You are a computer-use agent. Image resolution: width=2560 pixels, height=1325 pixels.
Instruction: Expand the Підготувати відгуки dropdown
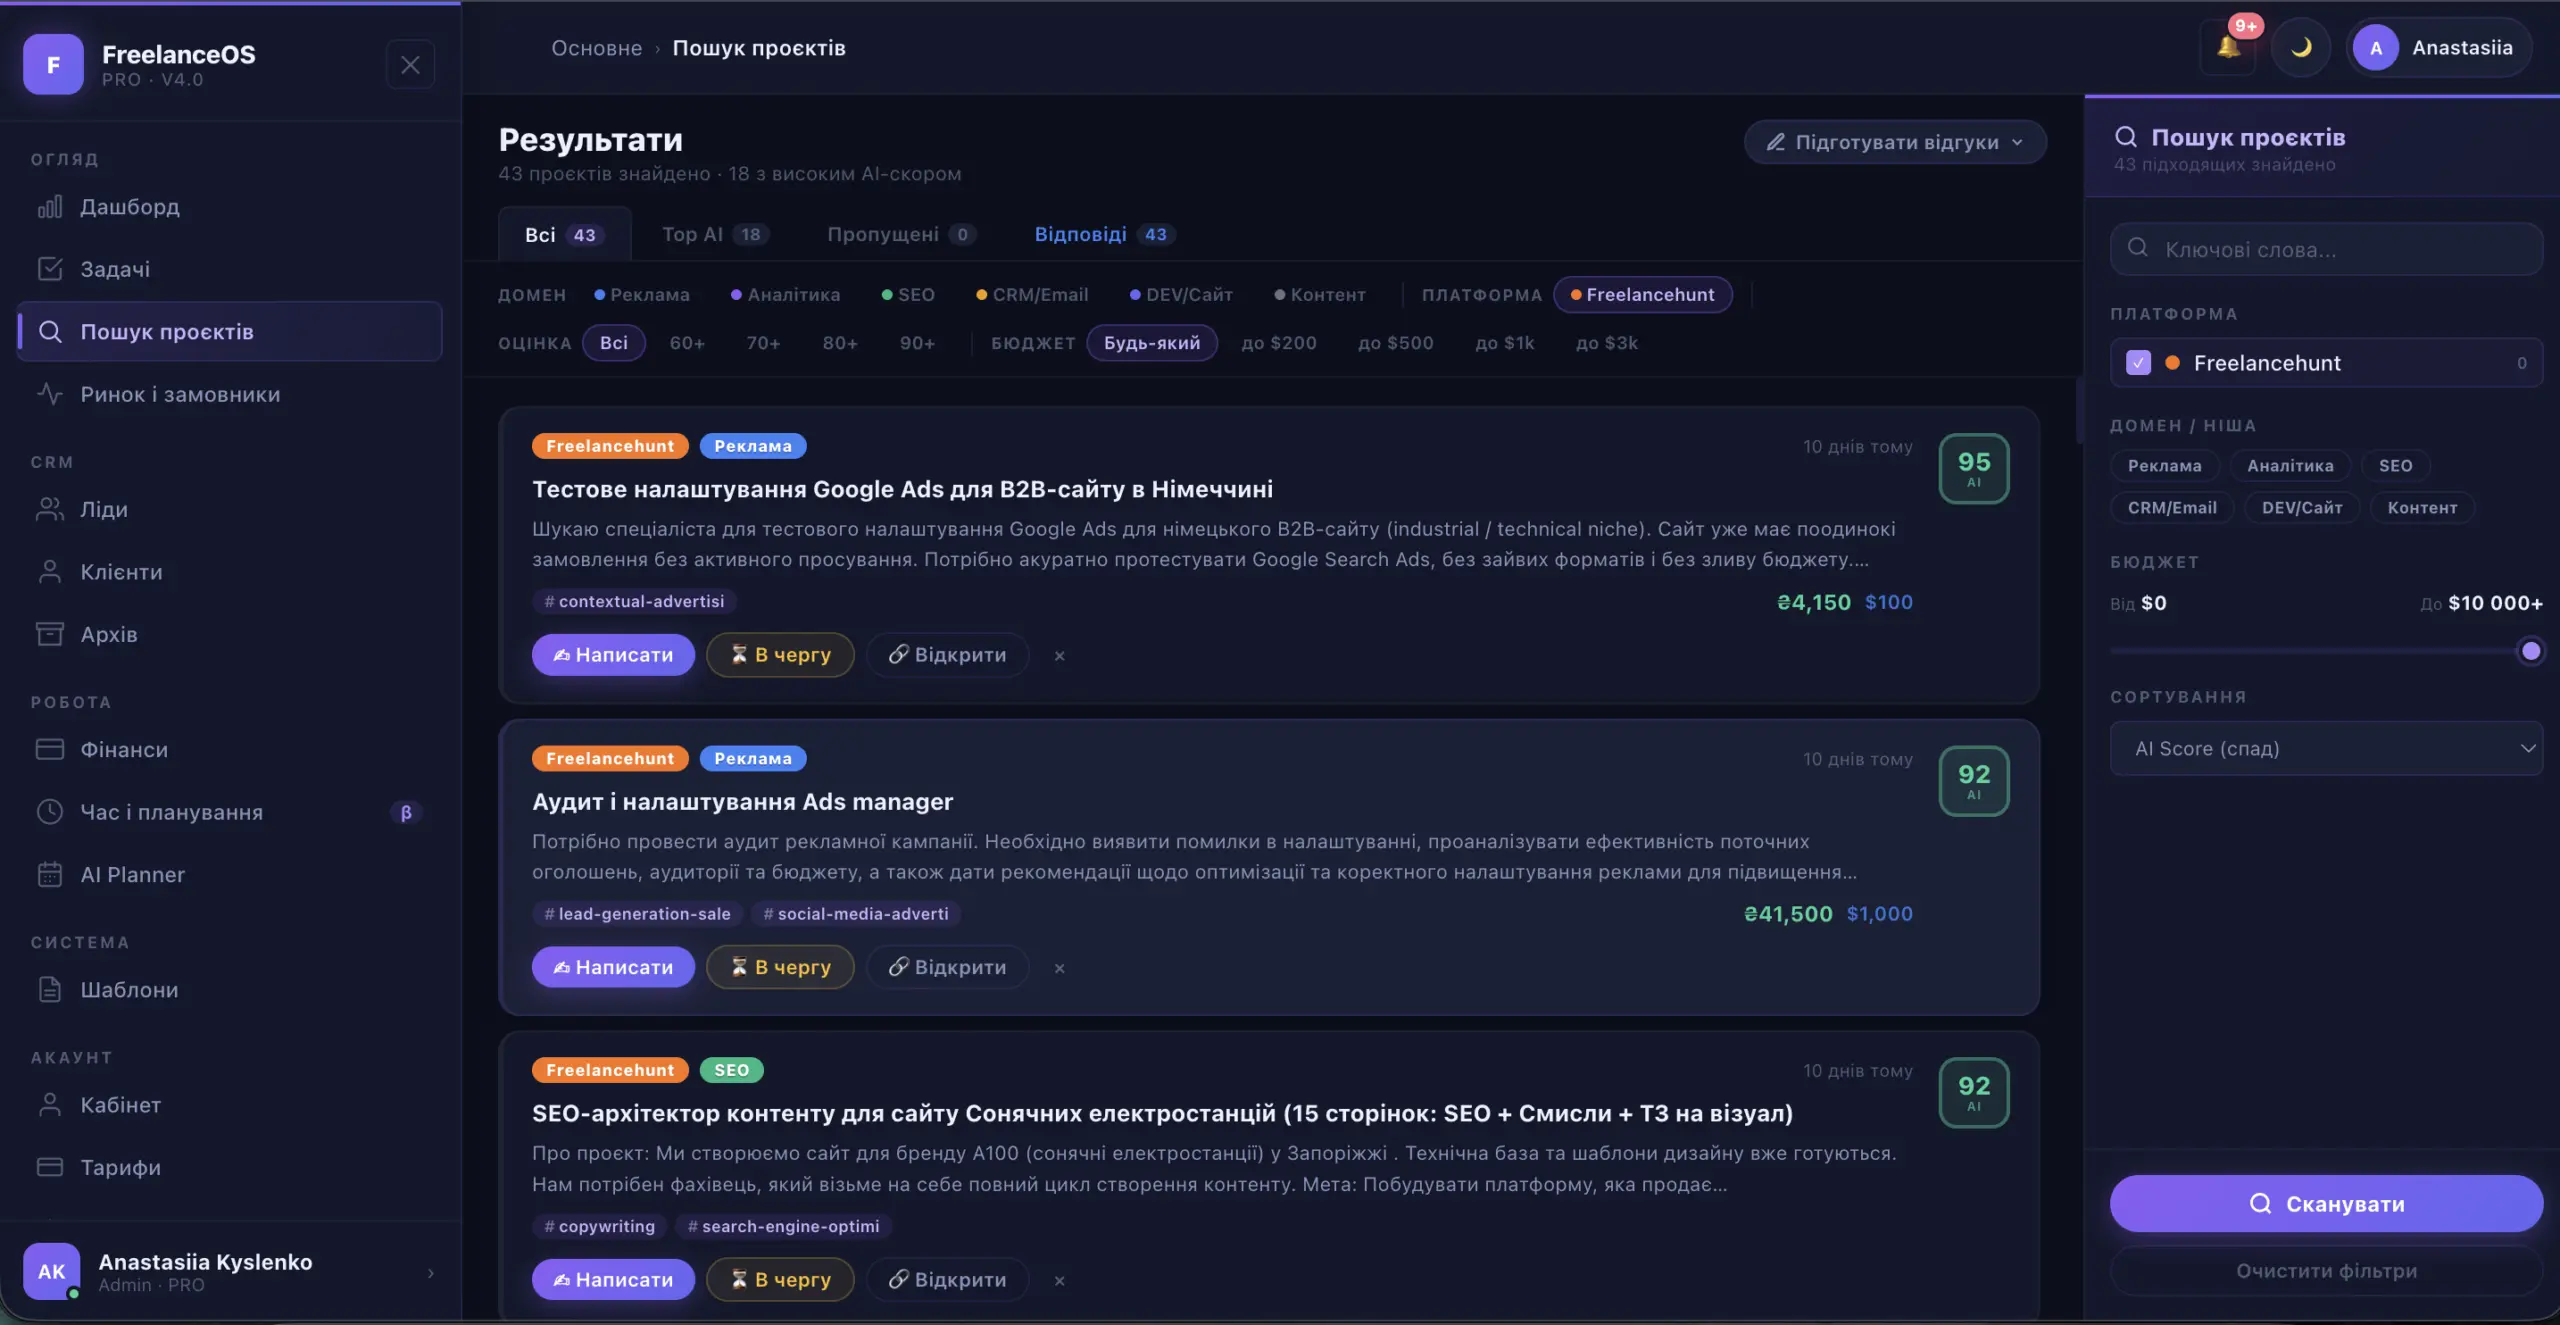click(x=1895, y=142)
